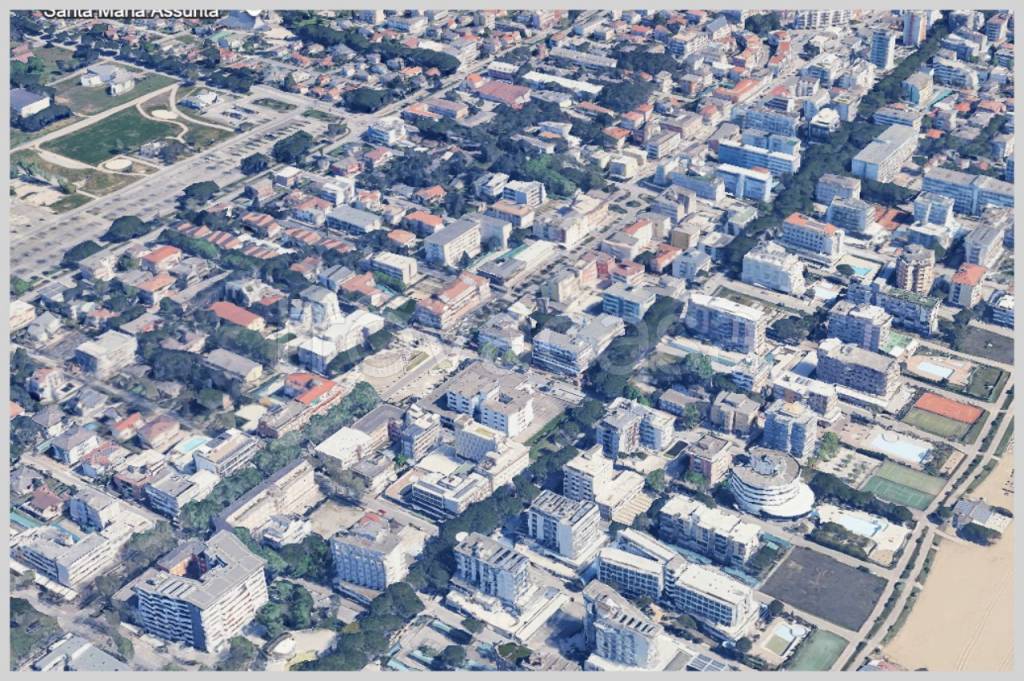Select the red-roofed building at center left

click(x=236, y=315)
